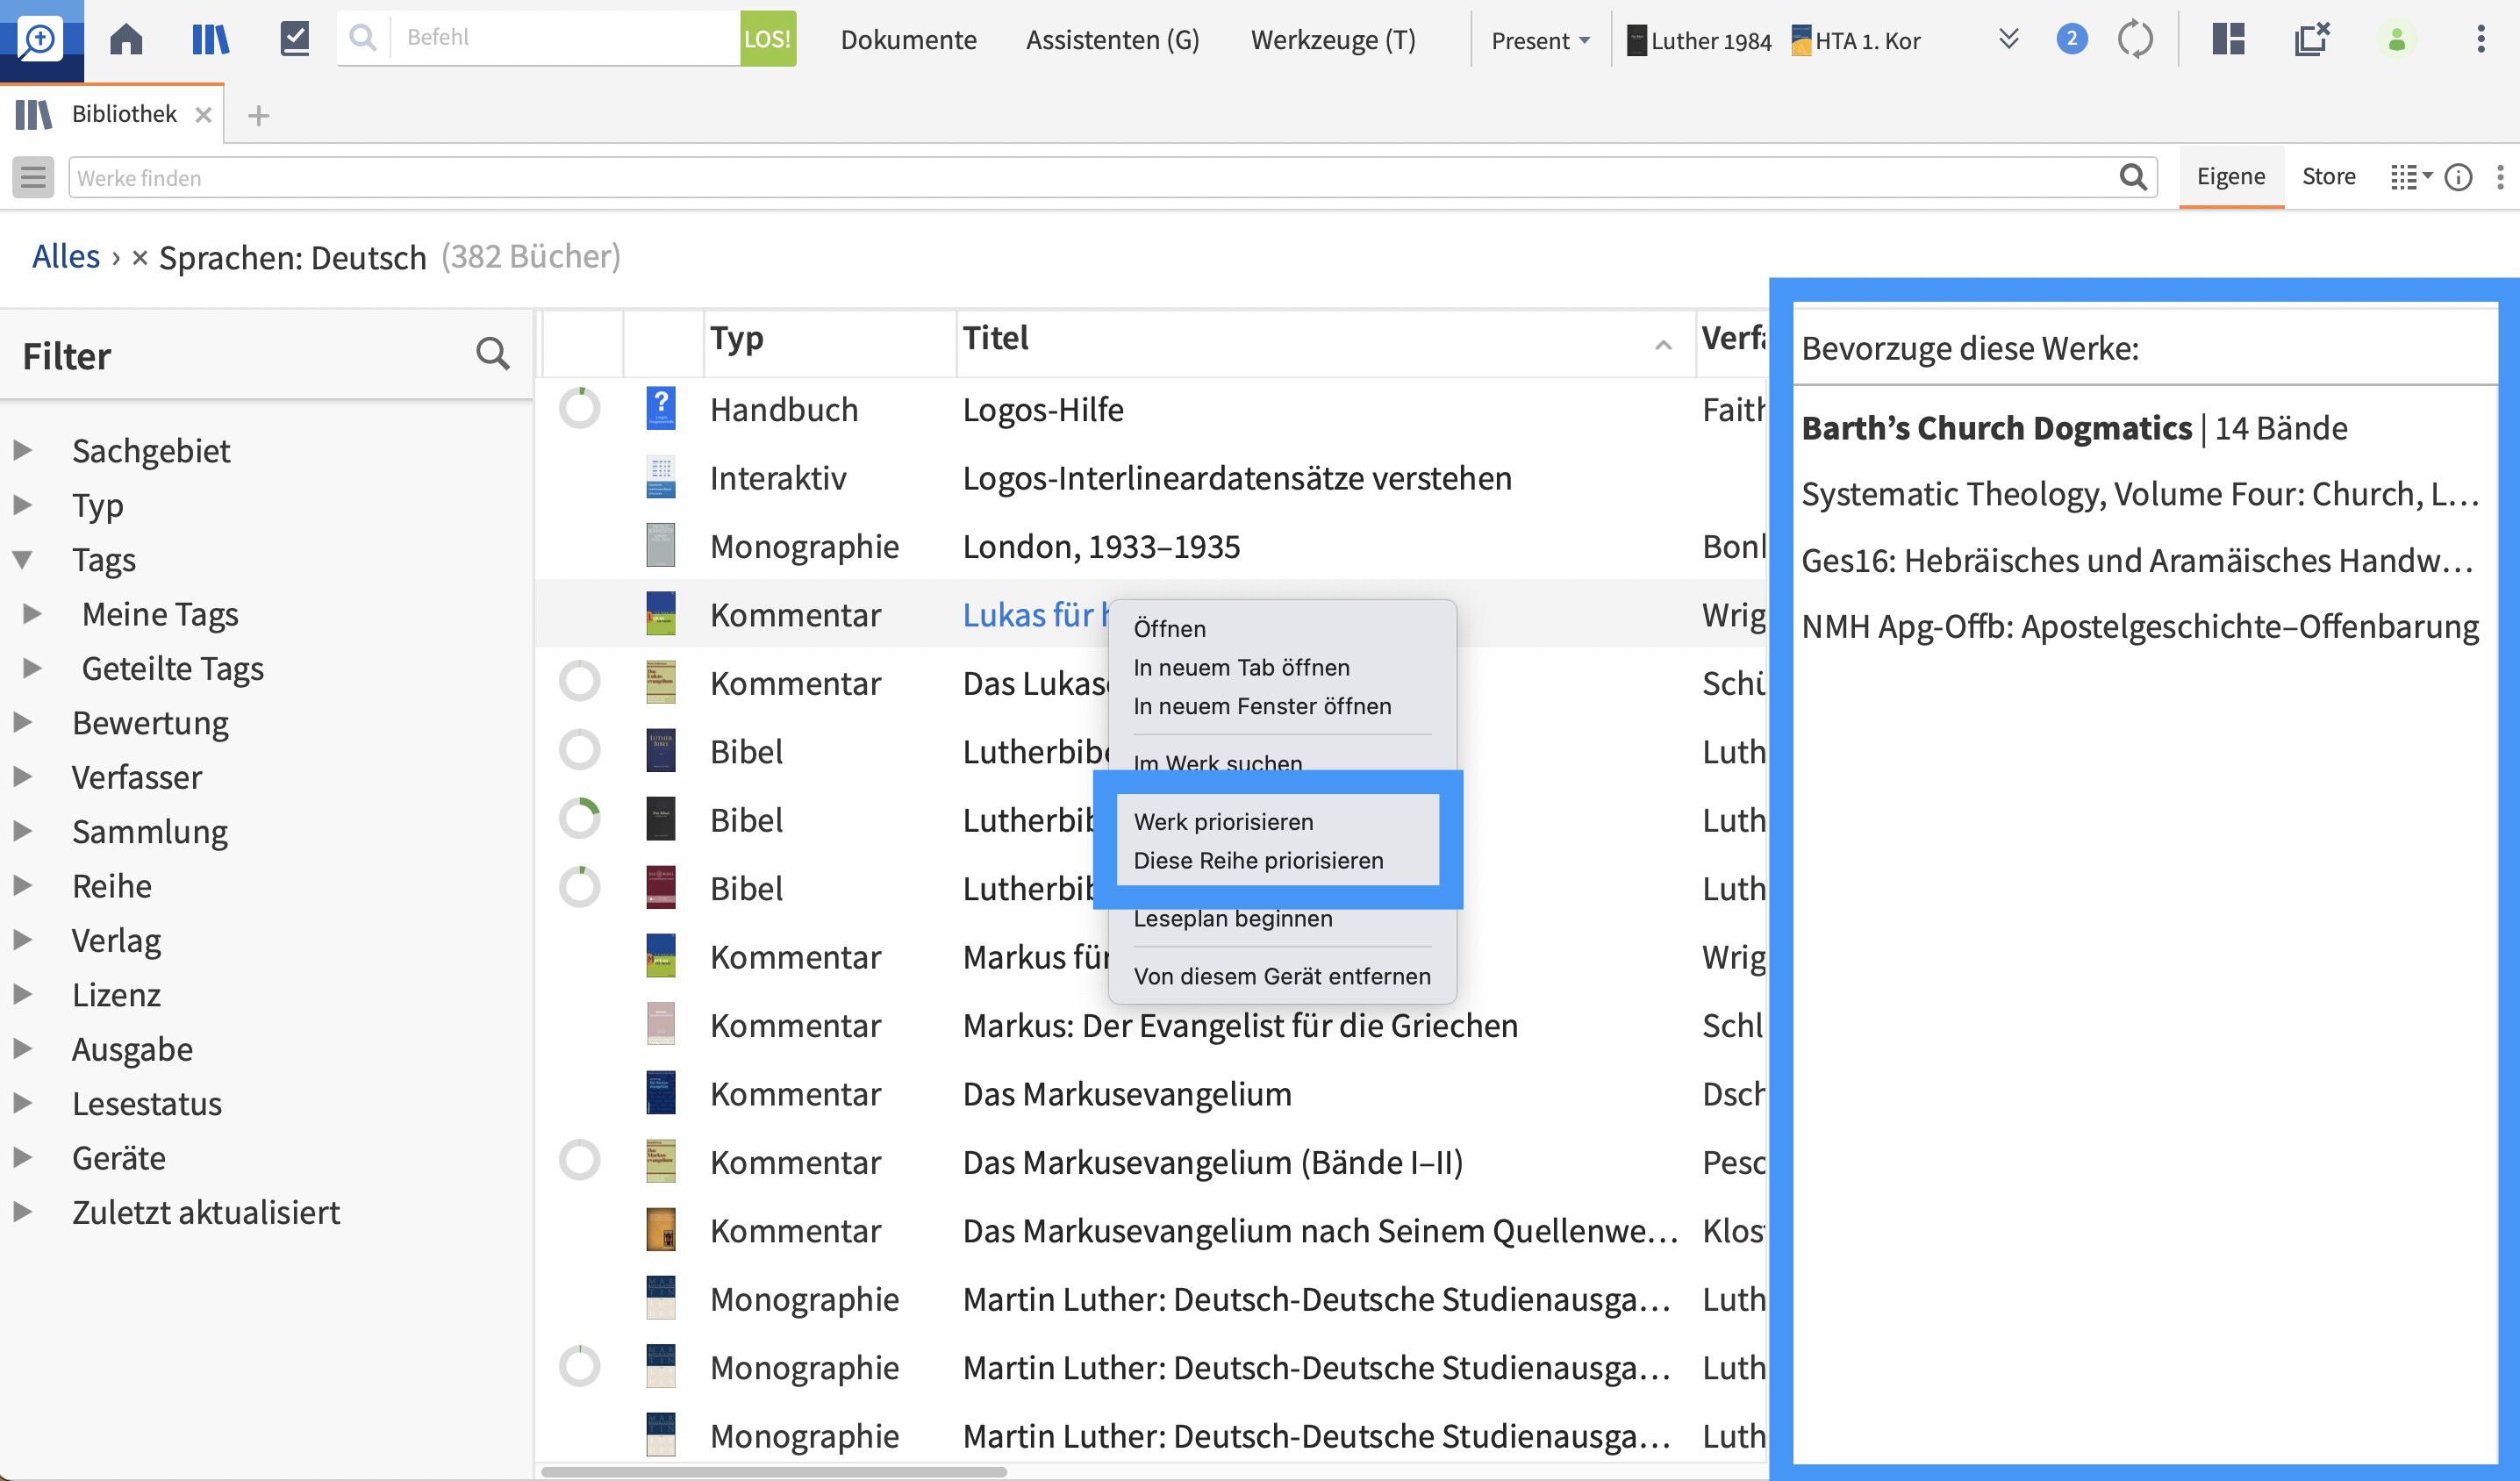
Task: Choose Leseplan beginnen
Action: [x=1232, y=918]
